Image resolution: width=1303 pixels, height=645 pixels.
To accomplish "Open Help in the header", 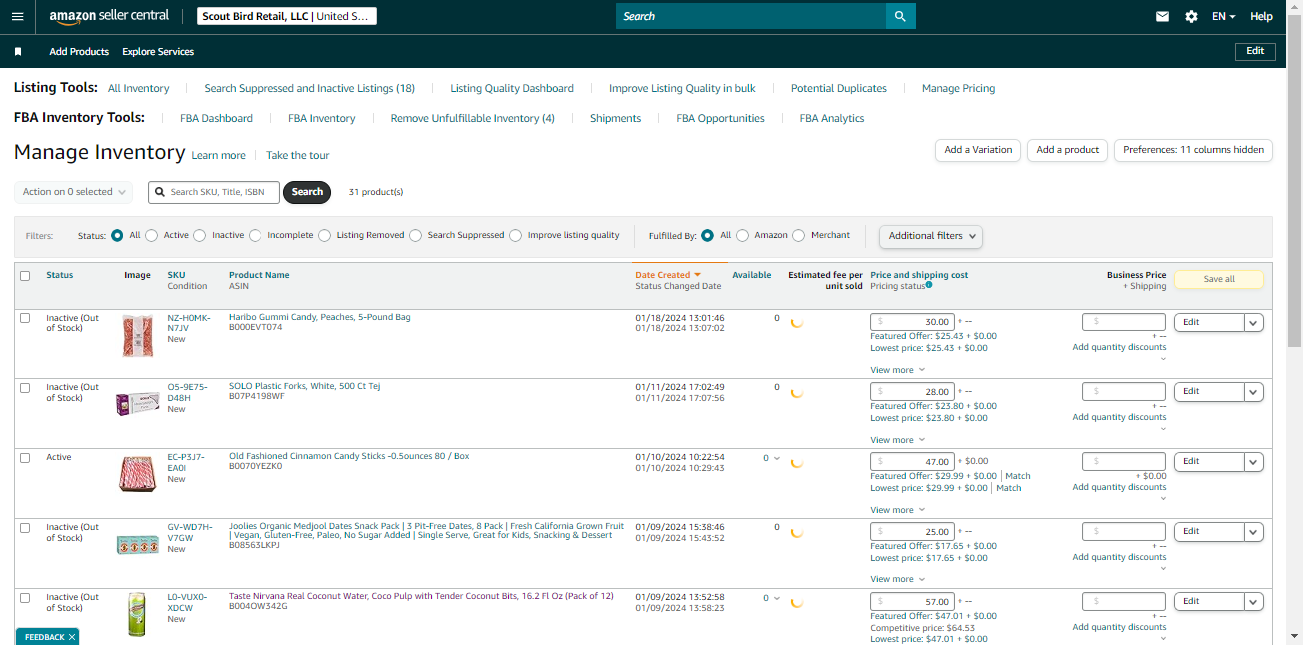I will coord(1261,16).
